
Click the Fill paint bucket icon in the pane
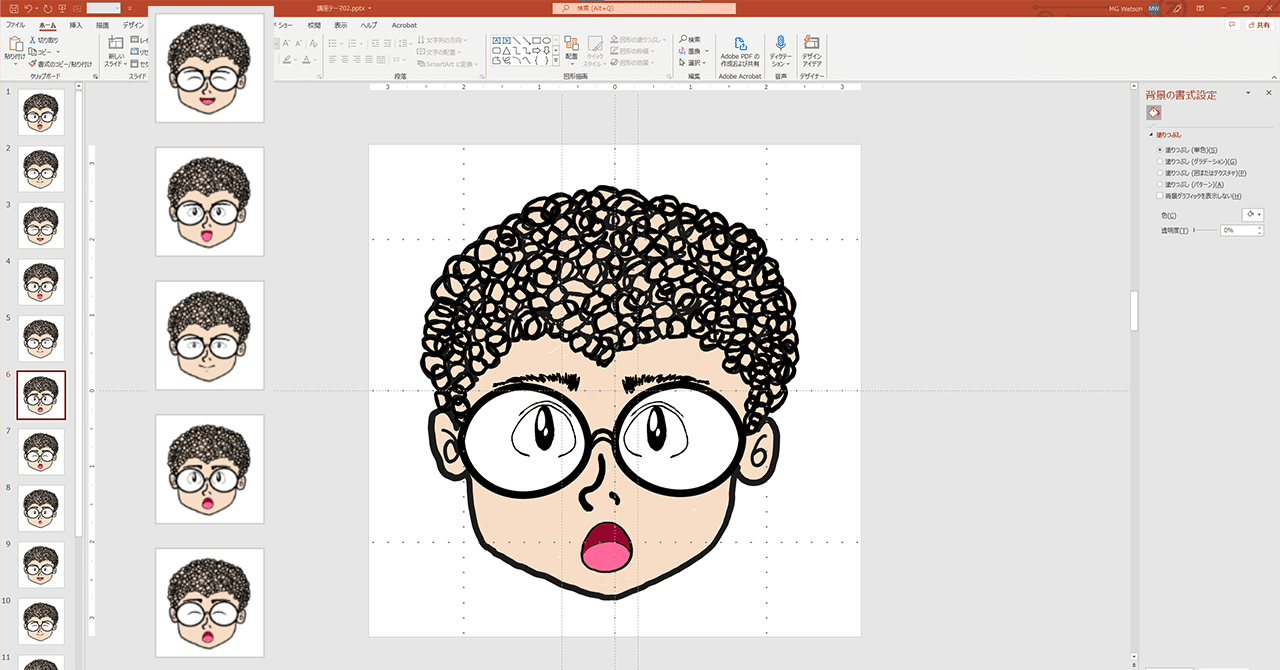pyautogui.click(x=1153, y=113)
